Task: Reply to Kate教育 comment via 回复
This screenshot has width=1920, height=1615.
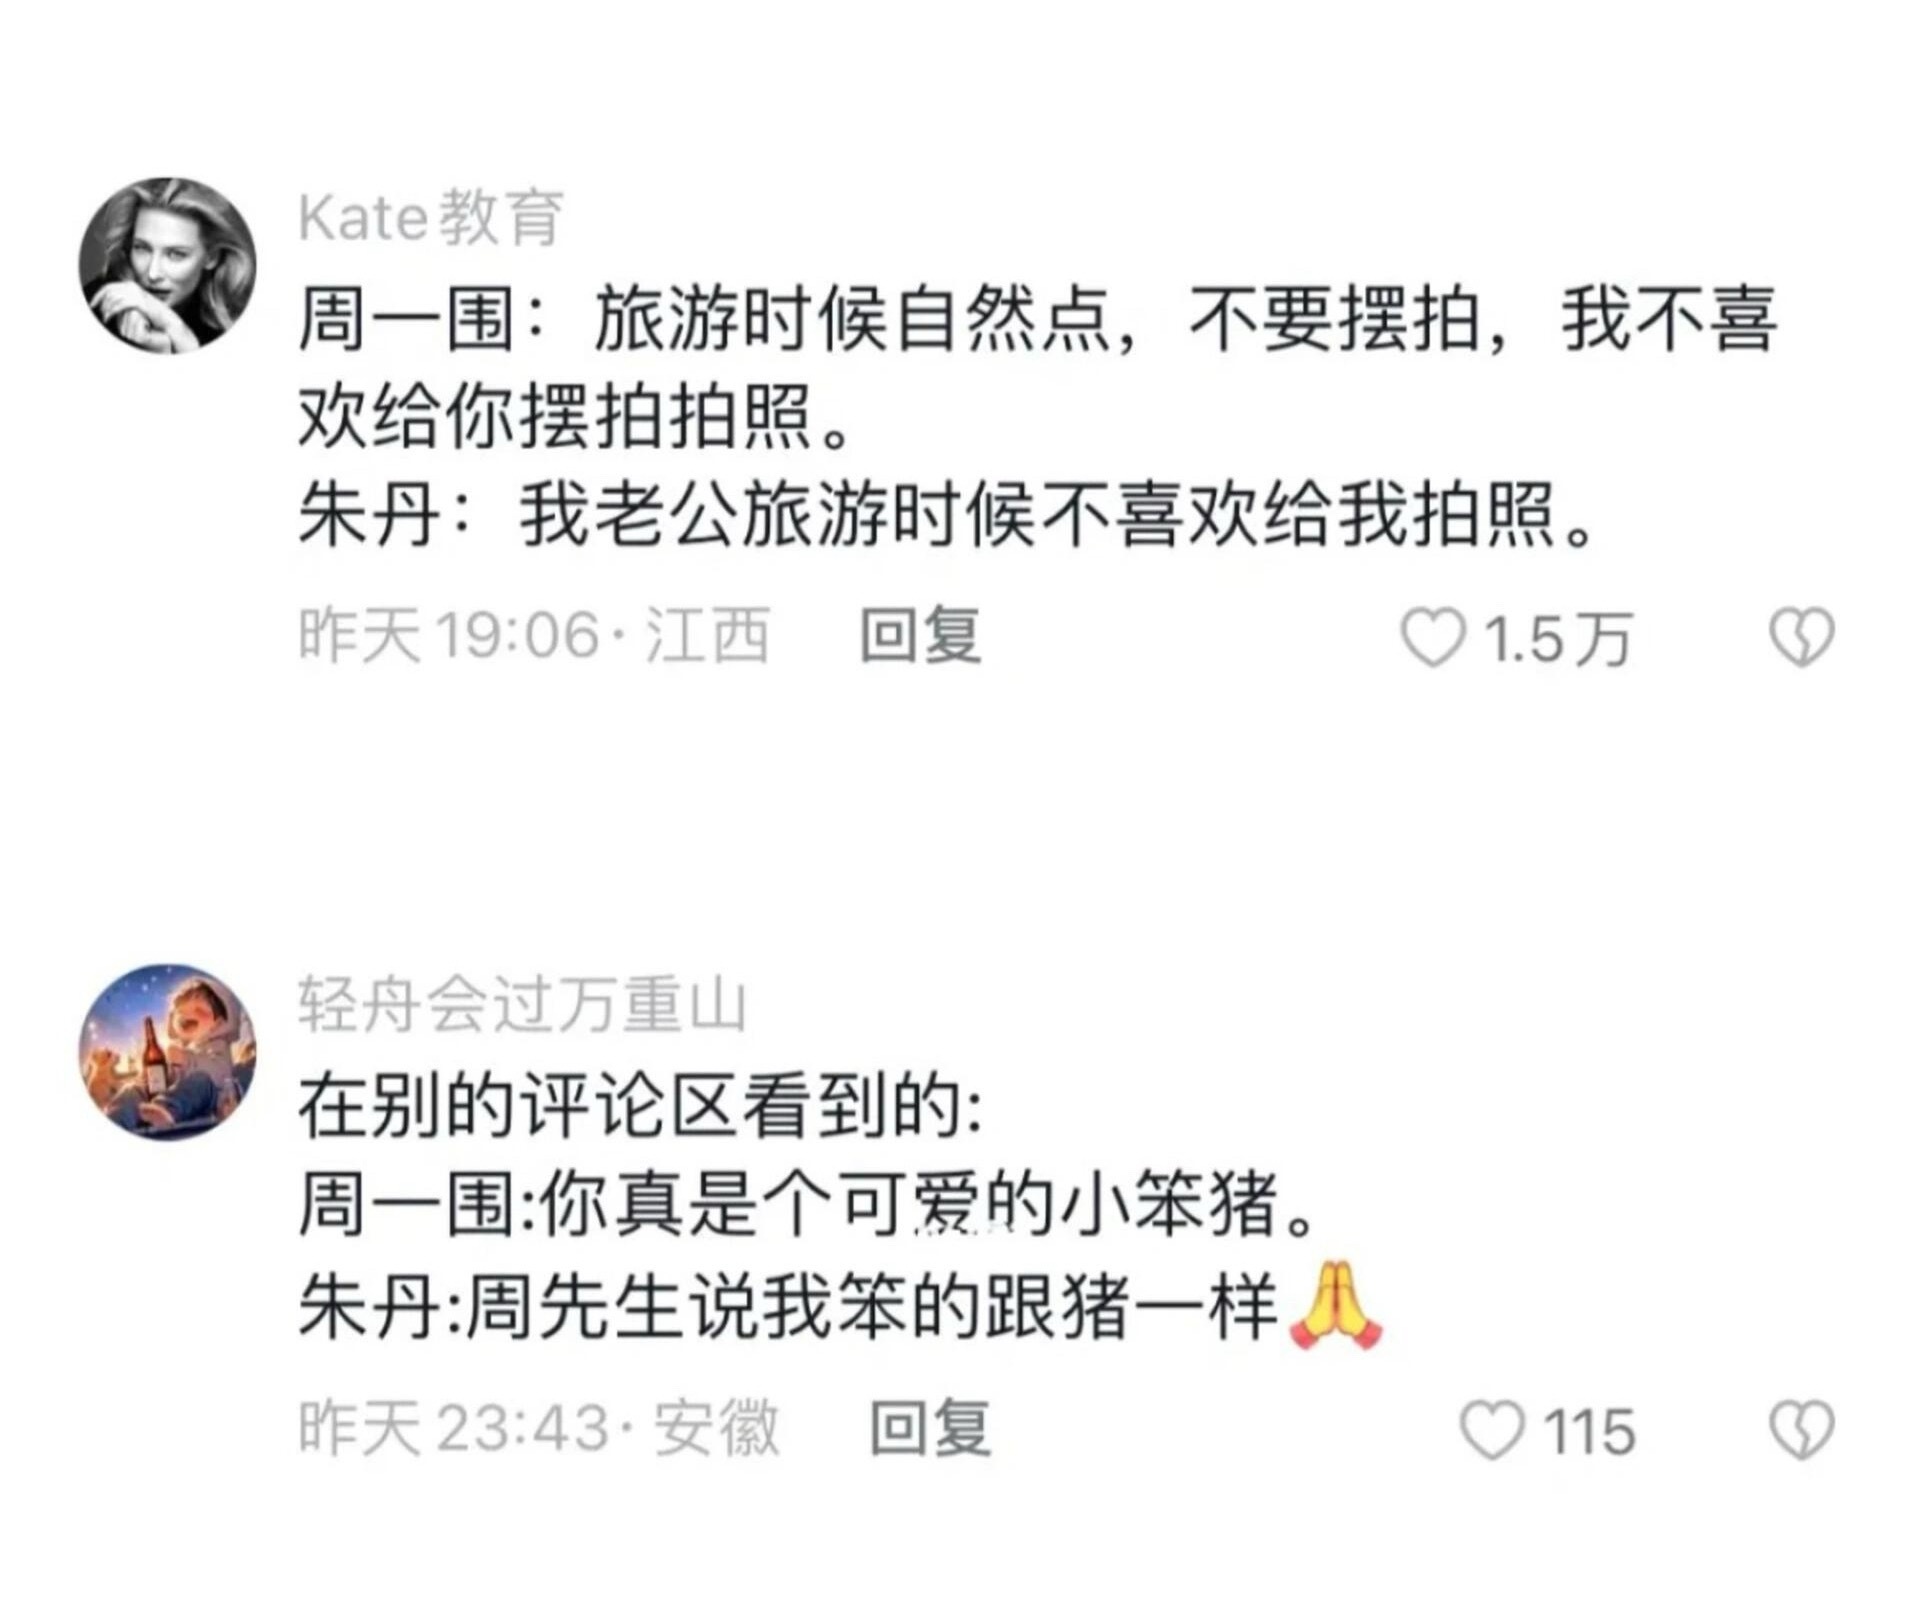Action: [x=921, y=635]
